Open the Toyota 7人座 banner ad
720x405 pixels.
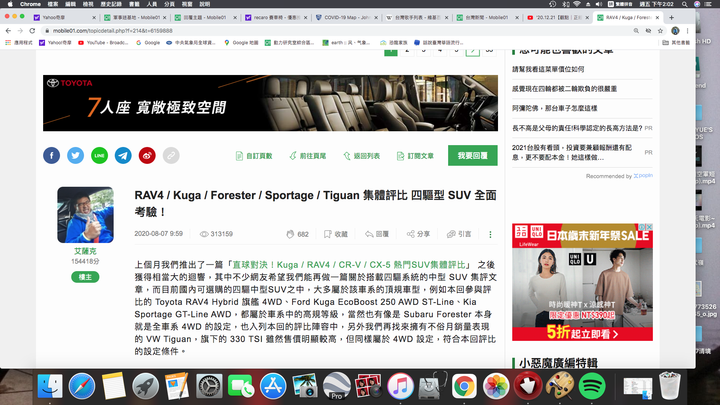[x=270, y=103]
